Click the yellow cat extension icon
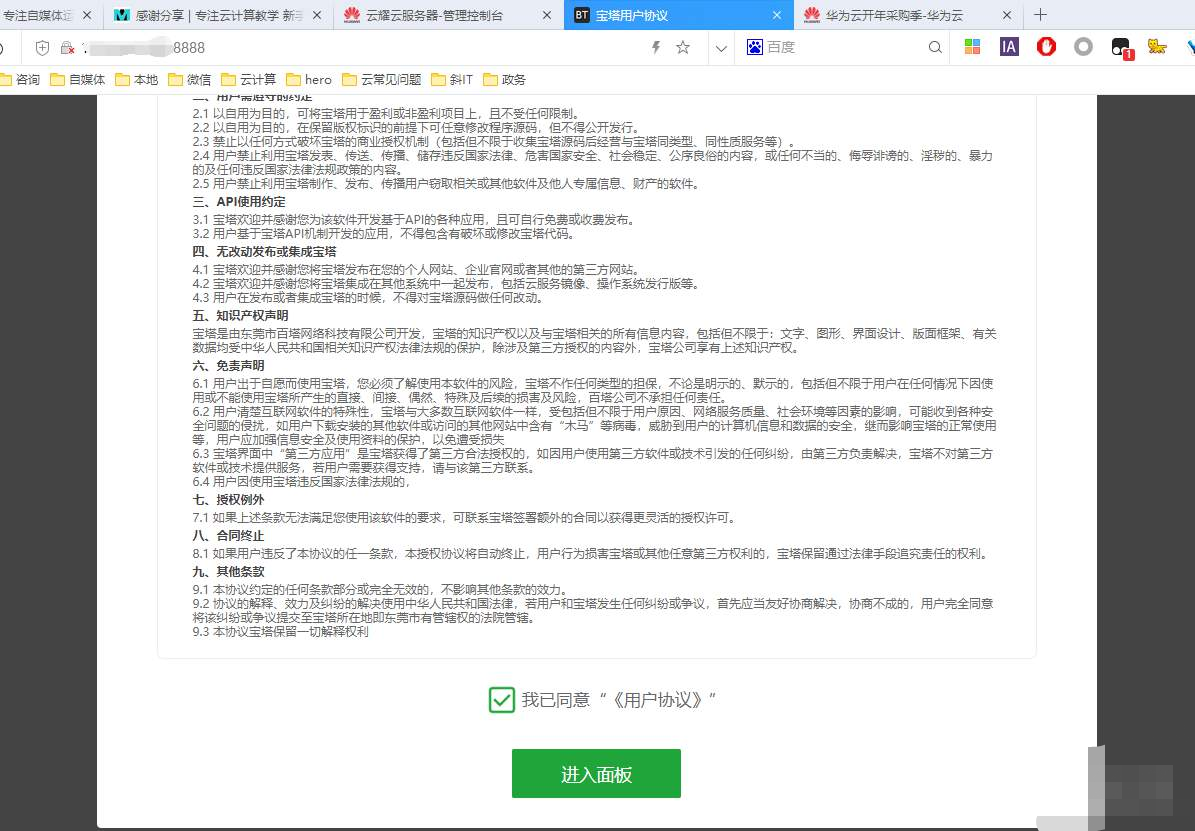Viewport: 1195px width, 831px height. [1157, 47]
